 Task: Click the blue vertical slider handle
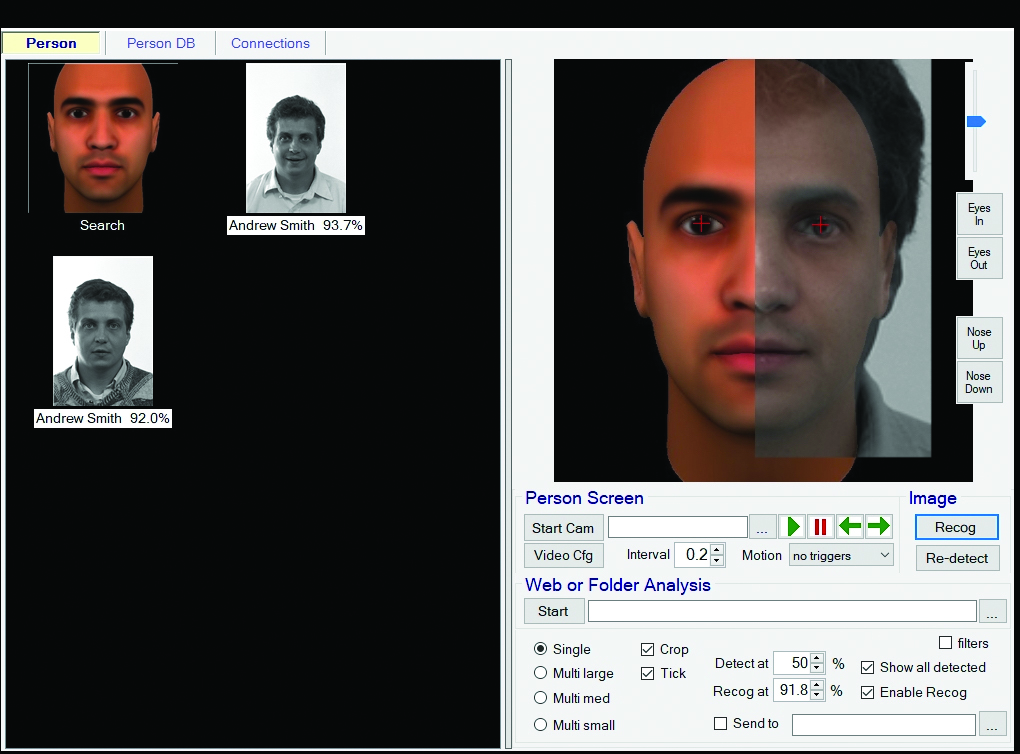coord(975,121)
